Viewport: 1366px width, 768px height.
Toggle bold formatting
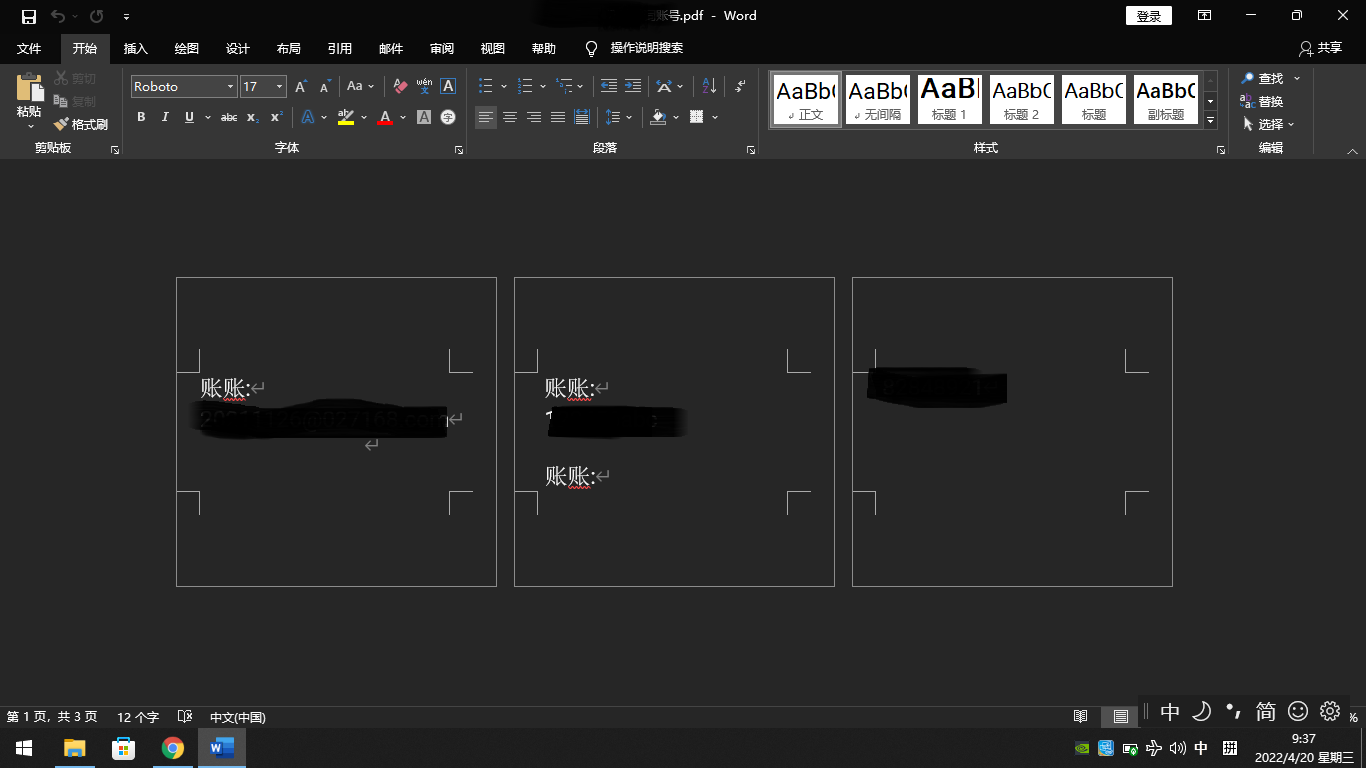click(x=141, y=117)
